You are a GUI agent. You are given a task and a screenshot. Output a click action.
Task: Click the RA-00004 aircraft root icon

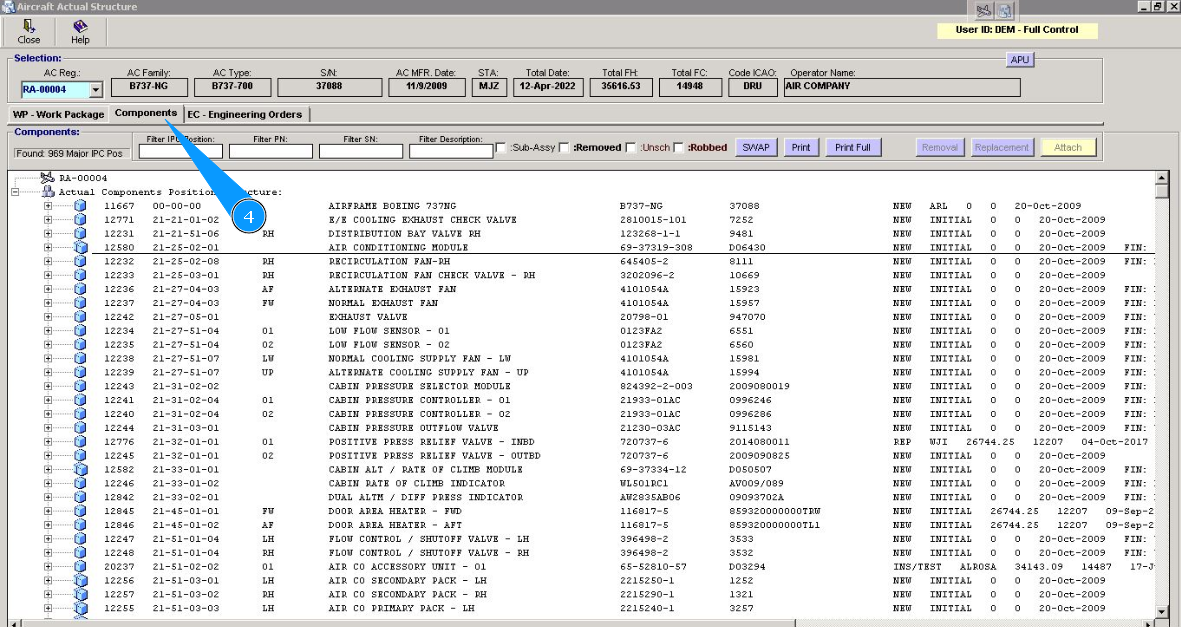pyautogui.click(x=45, y=178)
